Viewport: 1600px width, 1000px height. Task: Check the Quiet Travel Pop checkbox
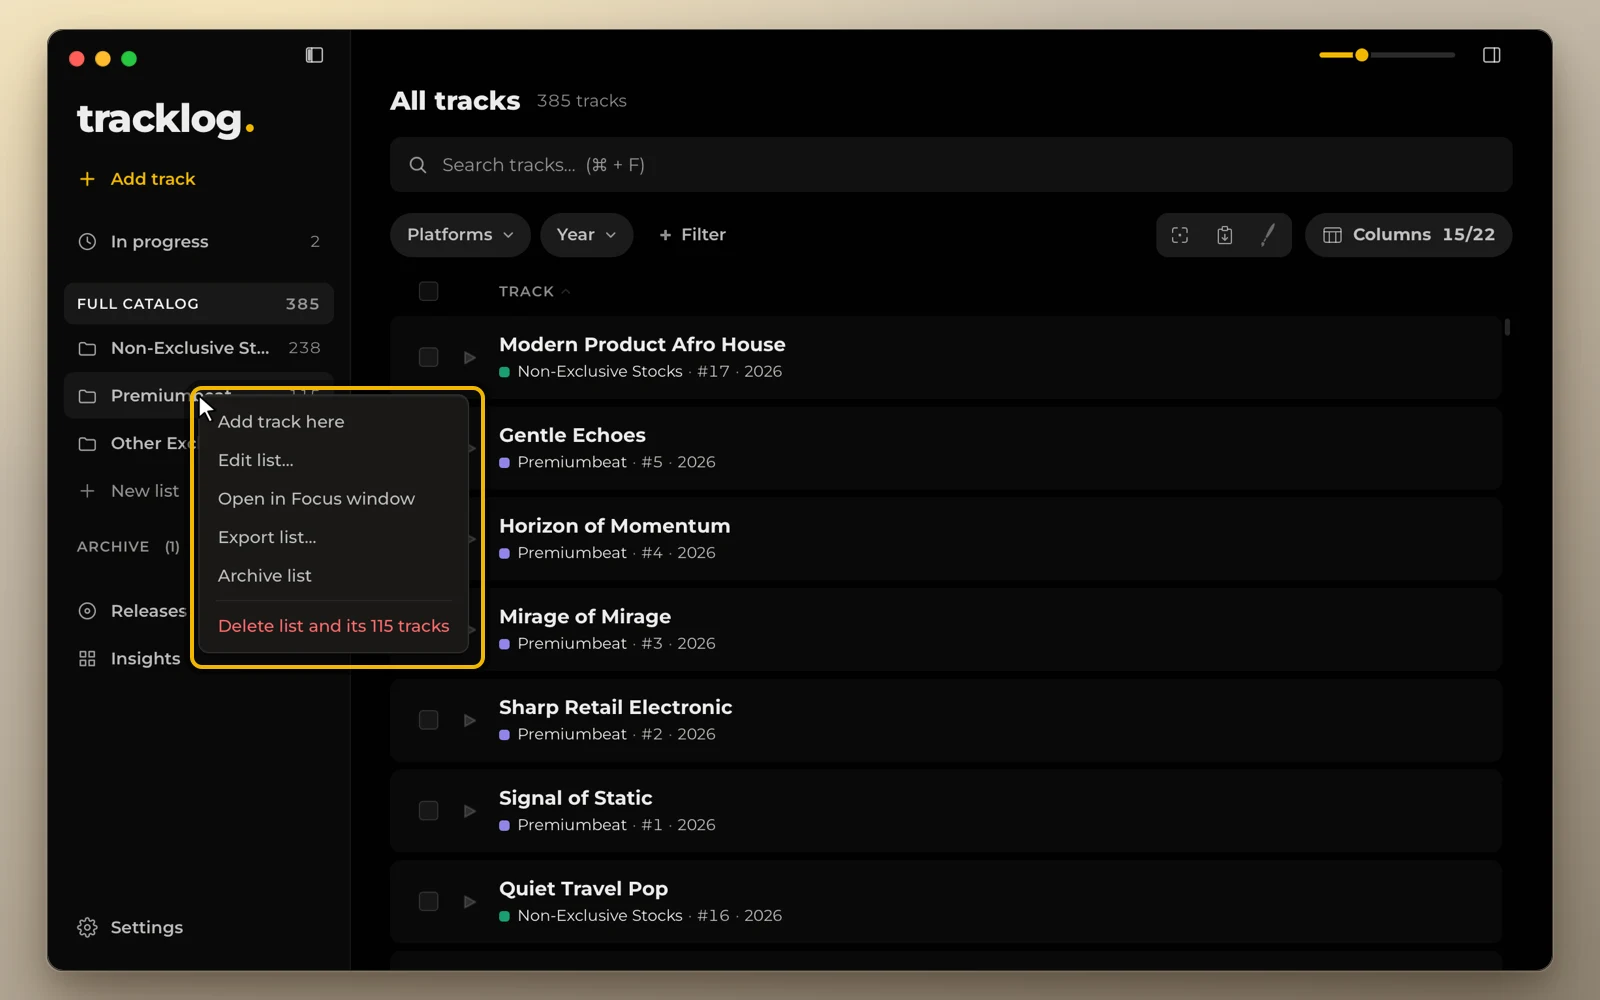428,902
